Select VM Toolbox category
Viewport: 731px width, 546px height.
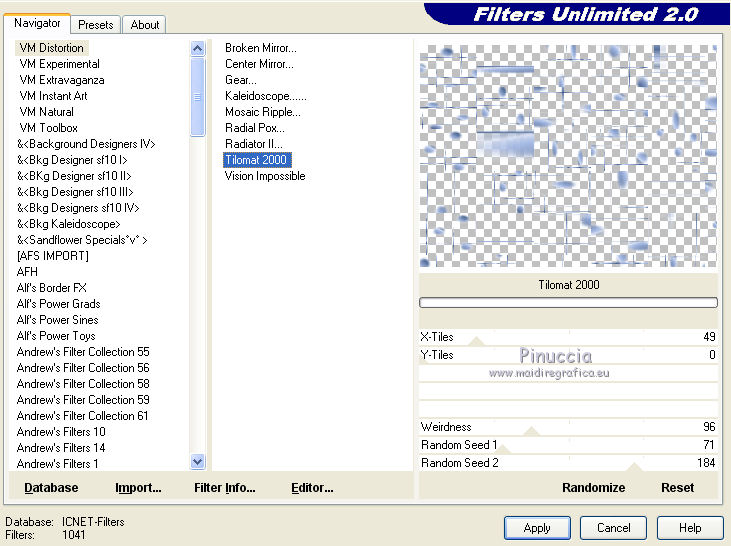coord(48,128)
